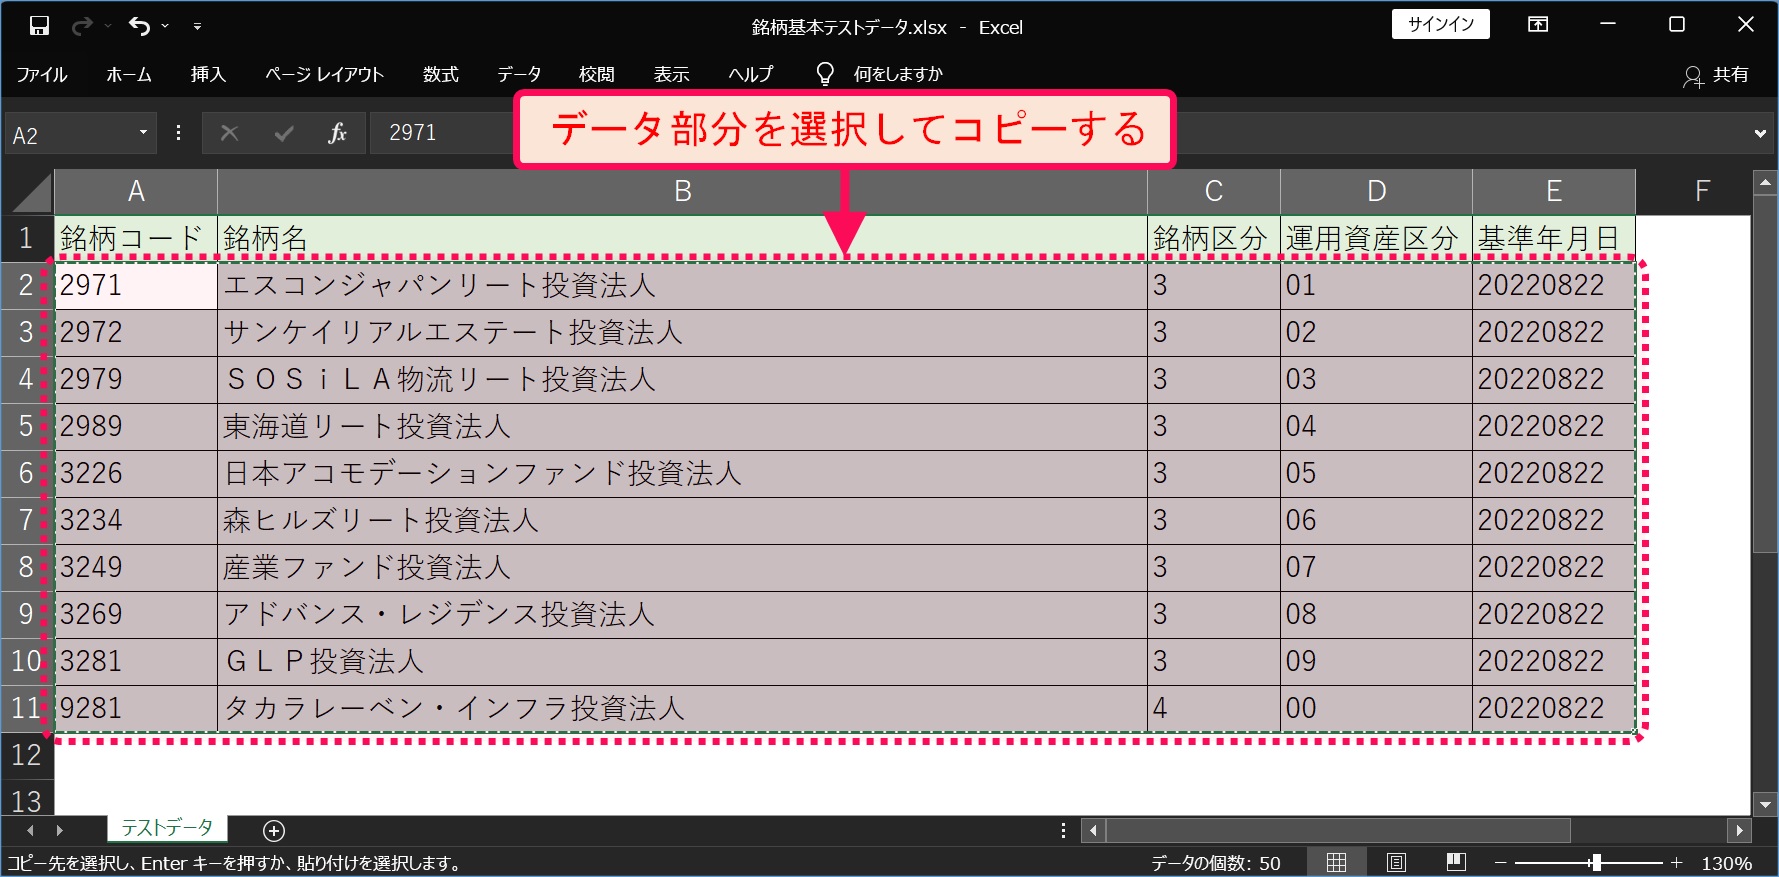Select column E header
Screen dimensions: 1779x877
click(1553, 191)
